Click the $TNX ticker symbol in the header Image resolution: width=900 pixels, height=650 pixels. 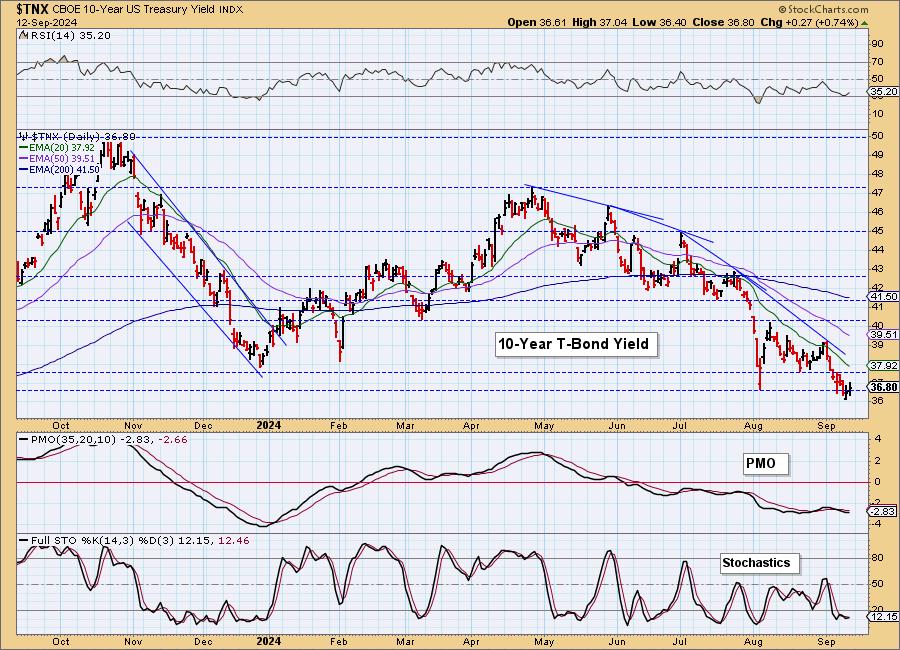(33, 9)
